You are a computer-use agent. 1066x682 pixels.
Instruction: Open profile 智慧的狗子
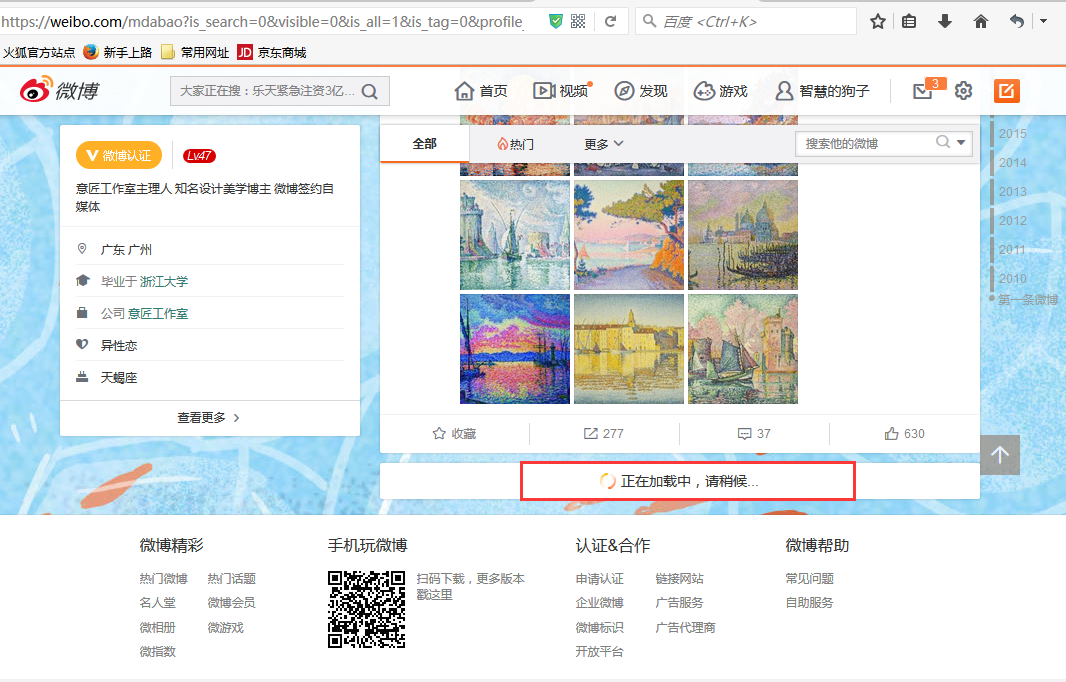pyautogui.click(x=823, y=90)
